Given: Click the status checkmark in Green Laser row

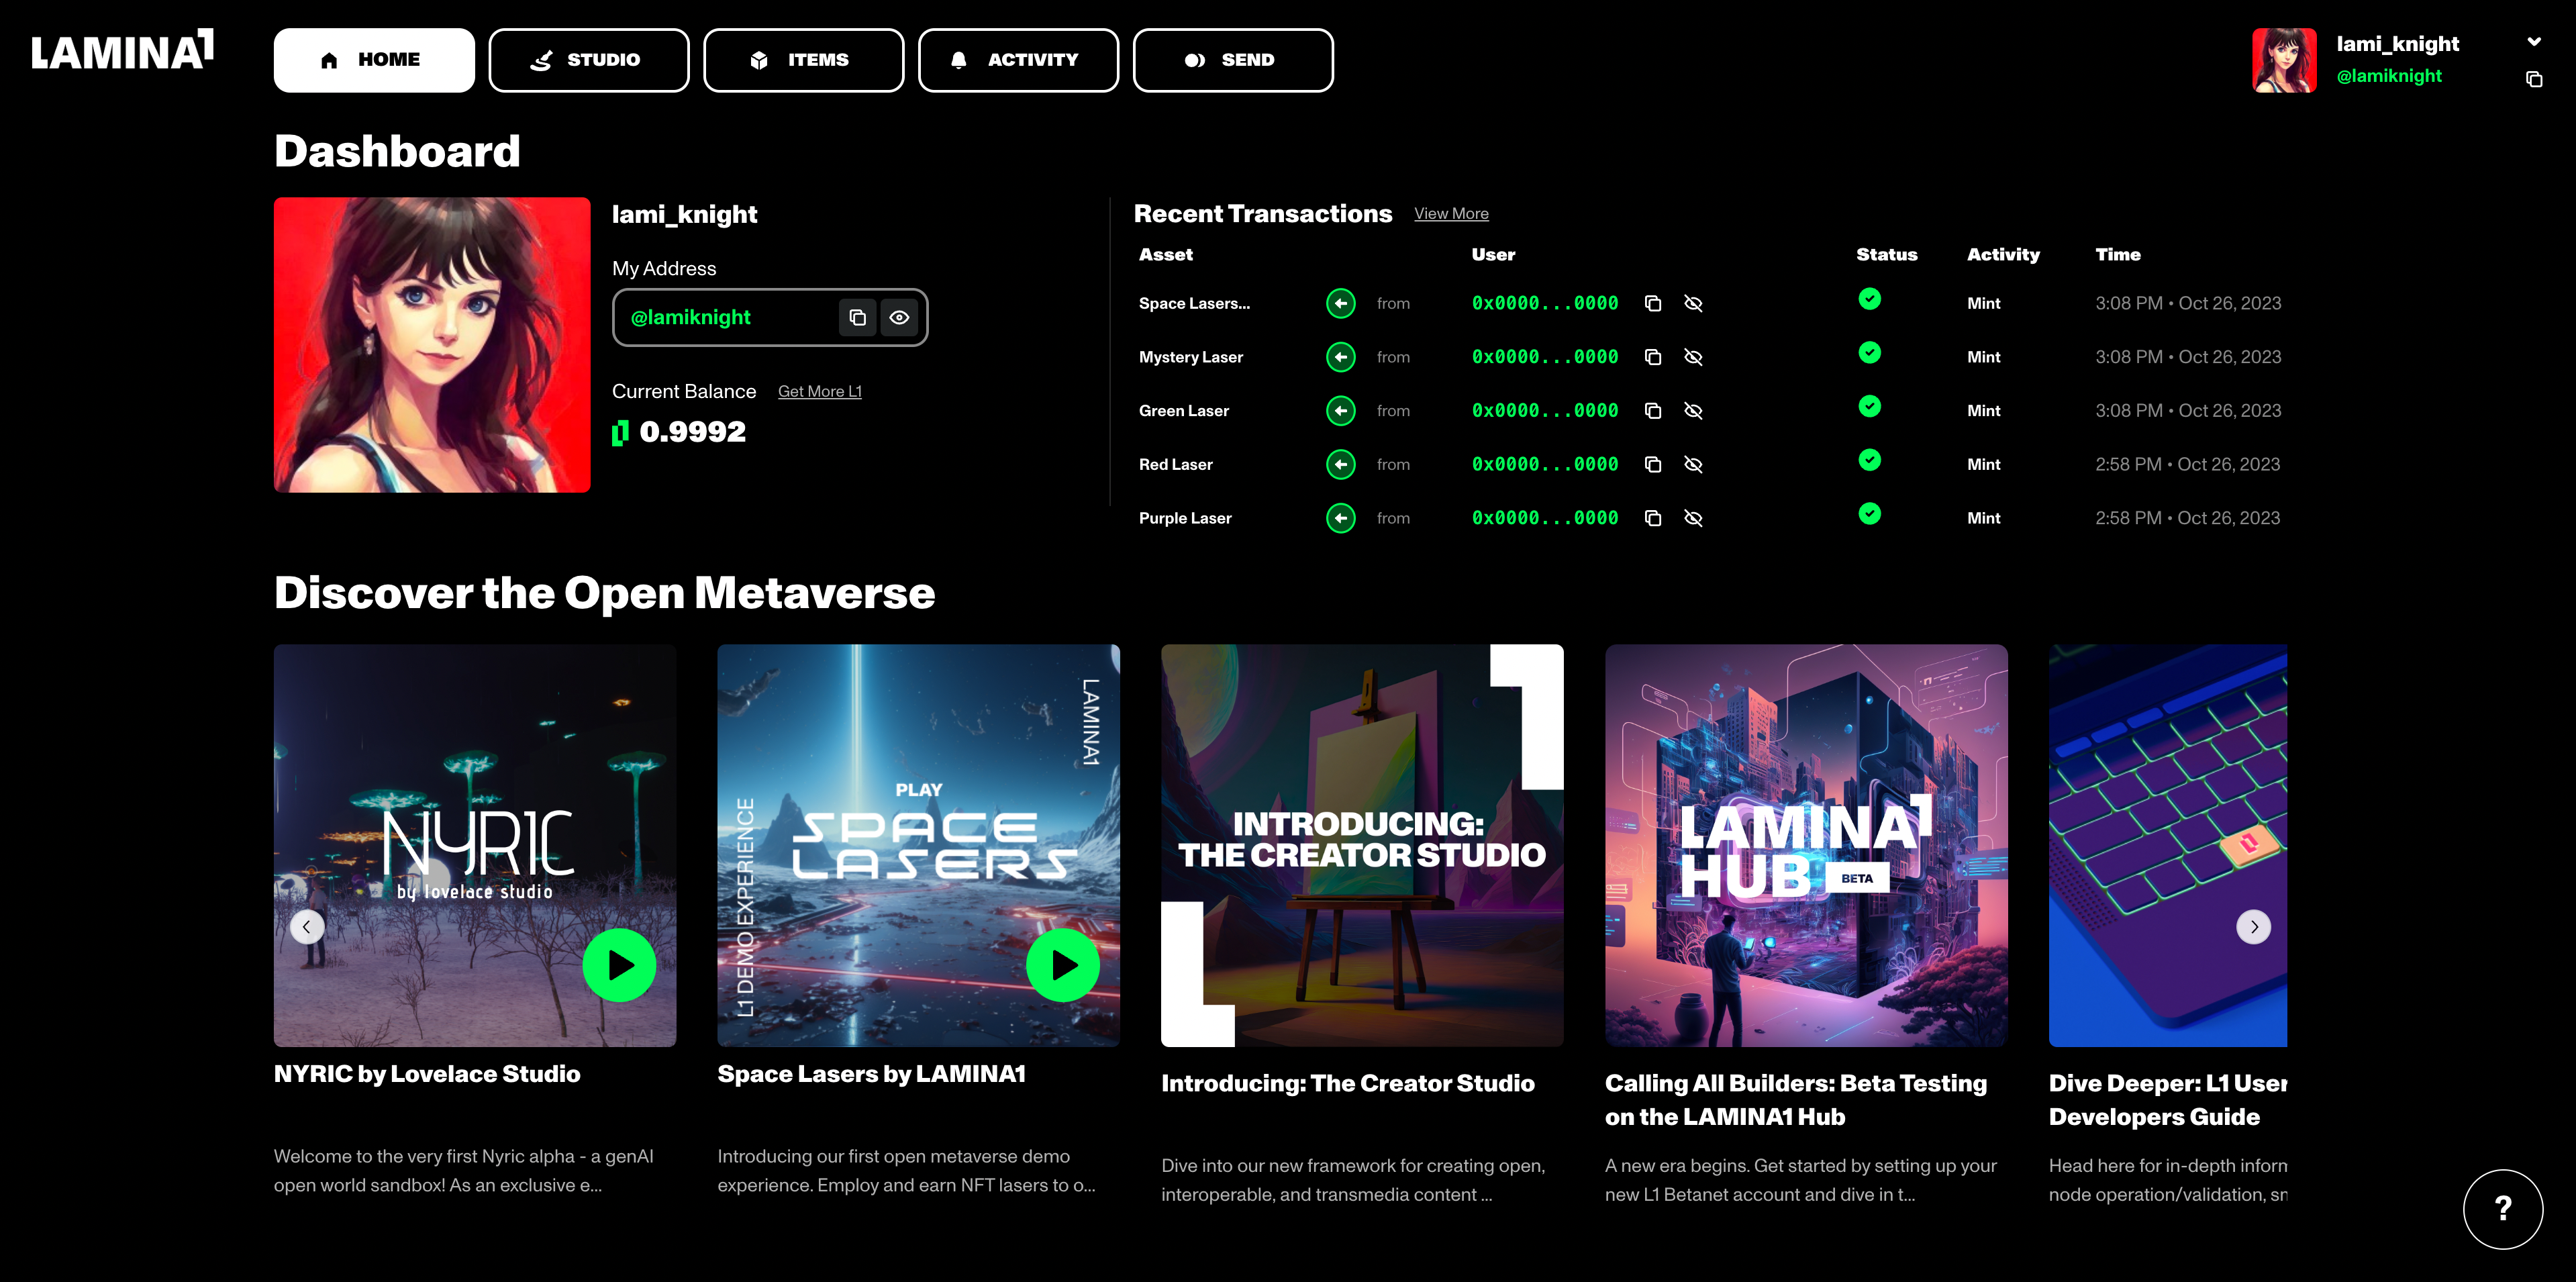Looking at the screenshot, I should [1869, 406].
